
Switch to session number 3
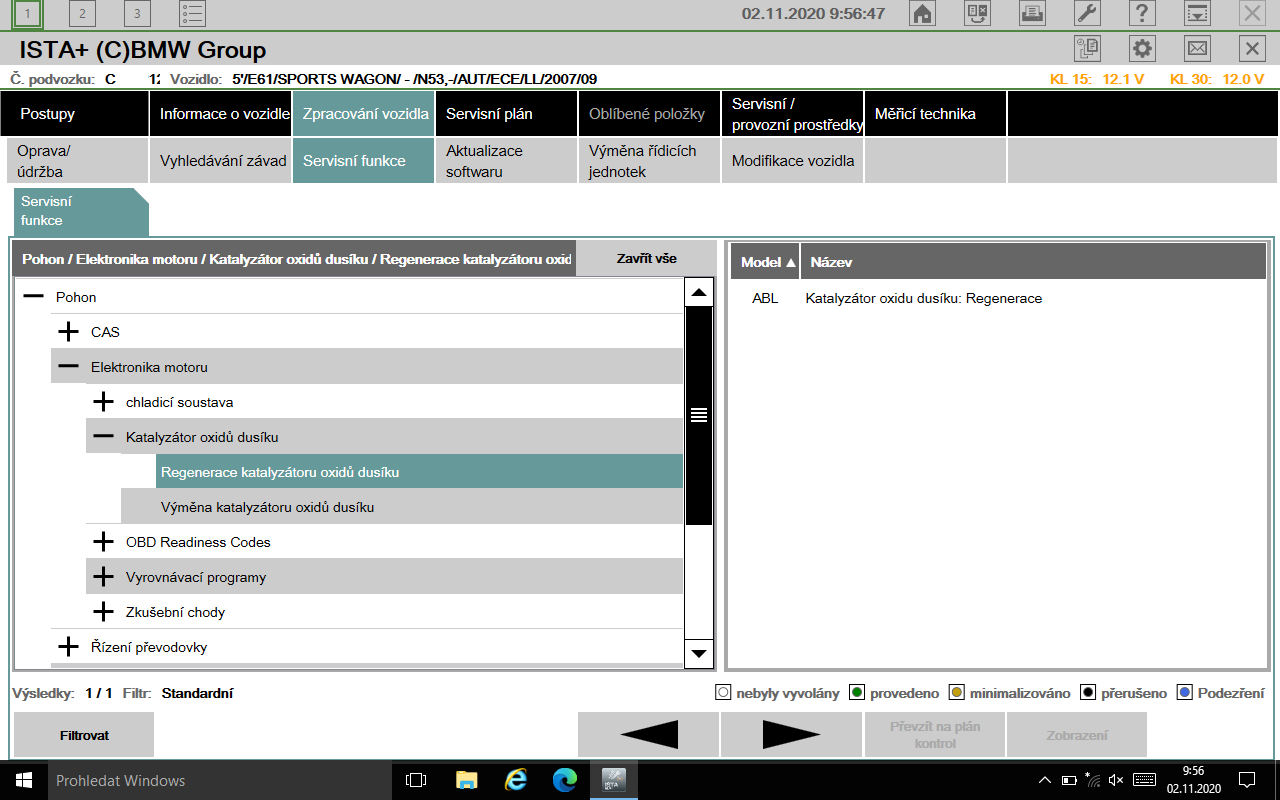tap(137, 14)
